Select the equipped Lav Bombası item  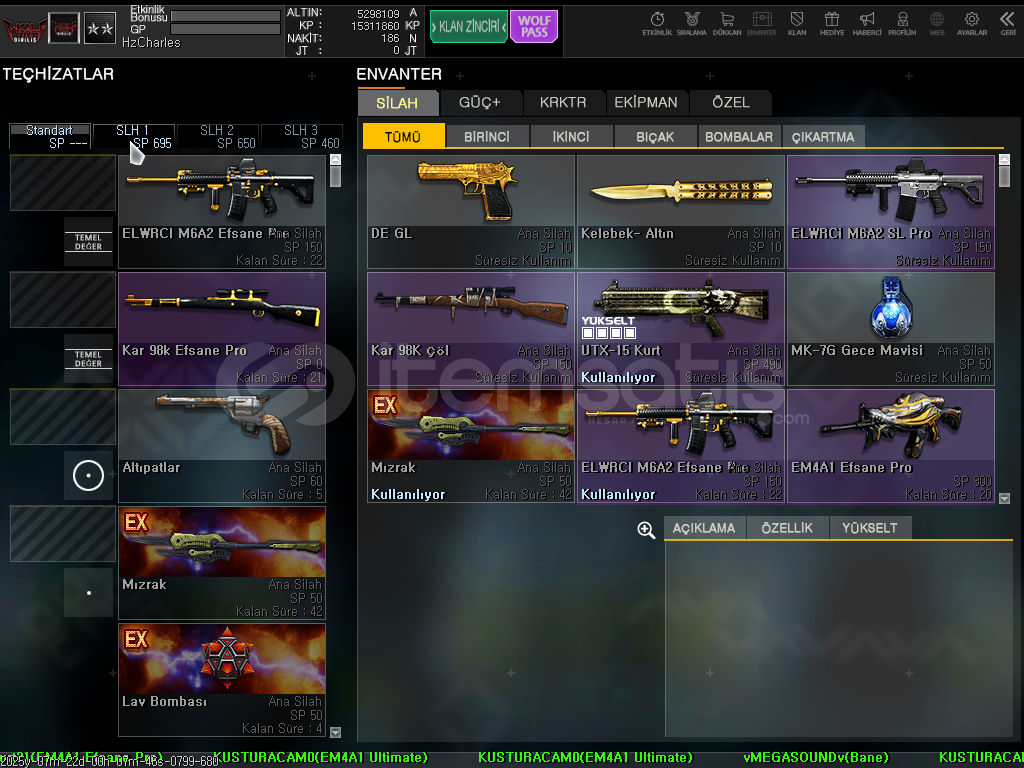(222, 680)
